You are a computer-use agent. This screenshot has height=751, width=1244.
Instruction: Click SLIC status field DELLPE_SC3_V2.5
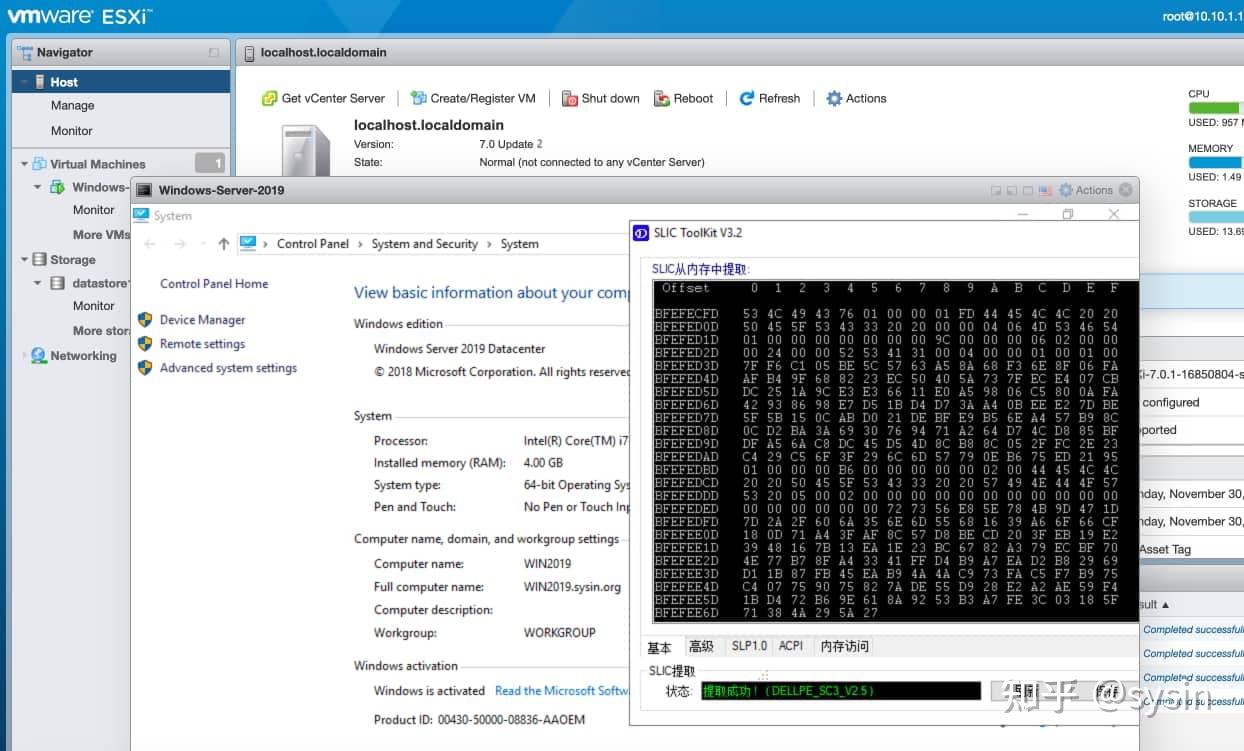840,691
